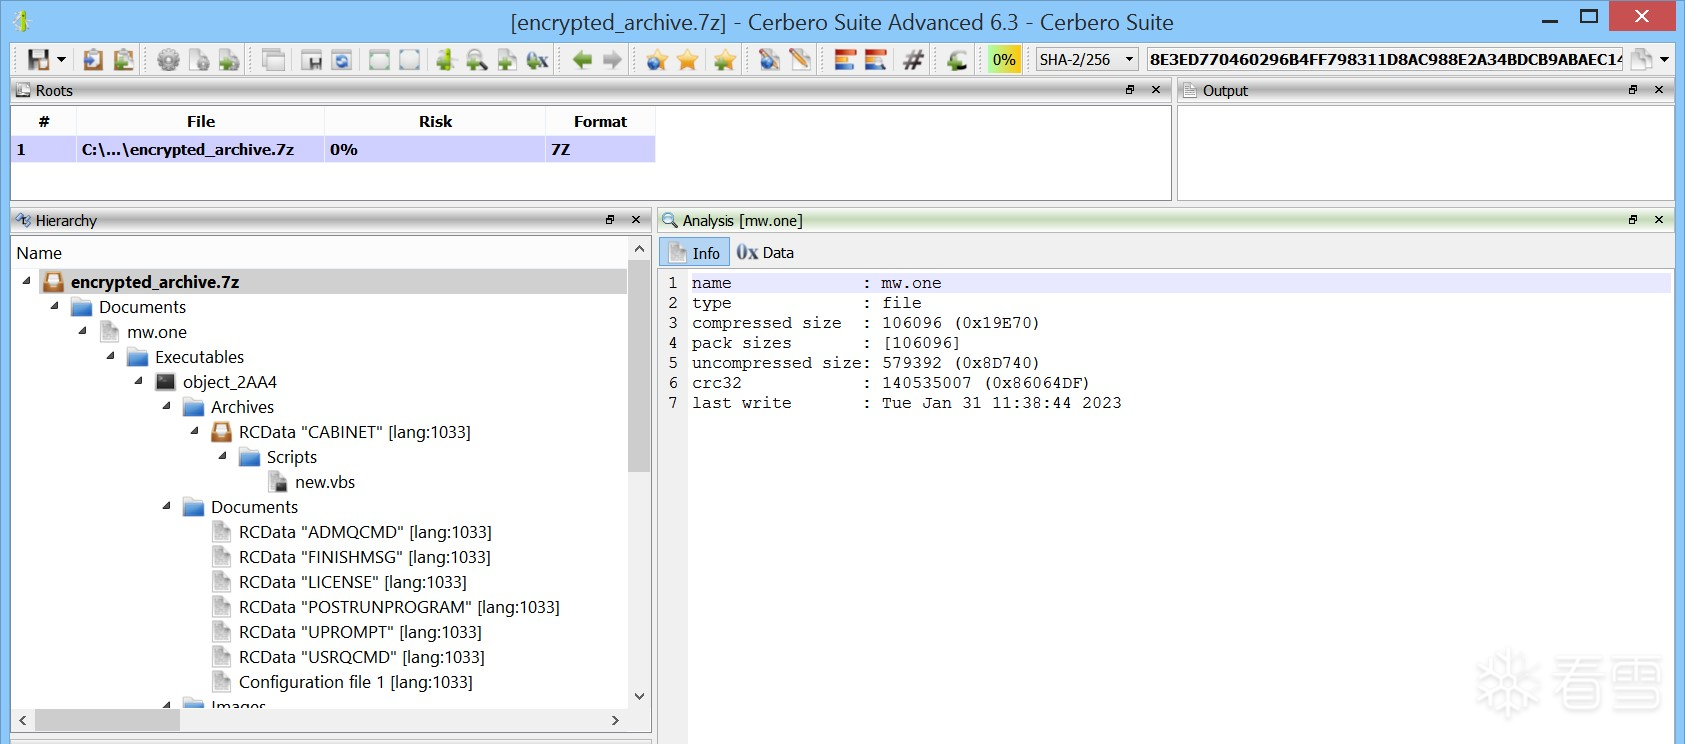Select the Info tab
Image resolution: width=1685 pixels, height=744 pixels.
click(x=695, y=253)
